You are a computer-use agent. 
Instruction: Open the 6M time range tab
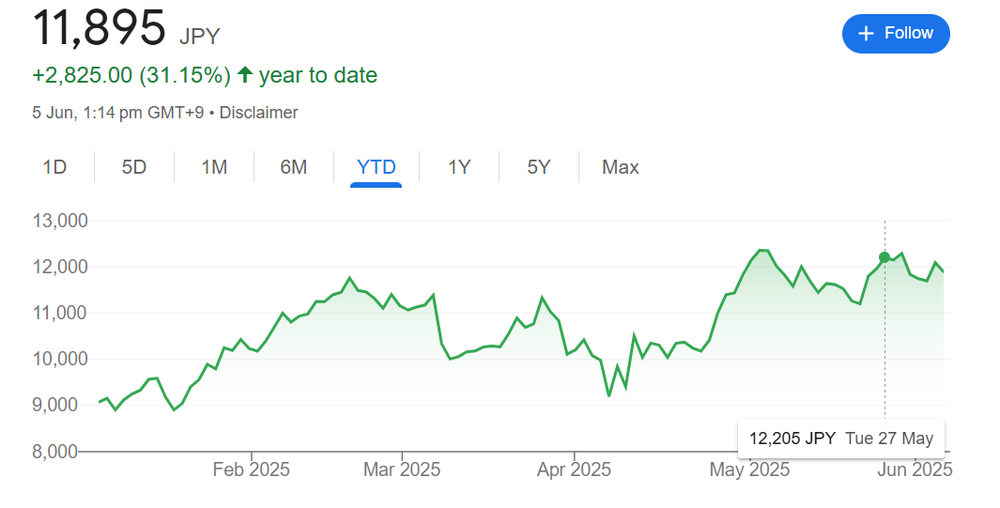tap(293, 167)
